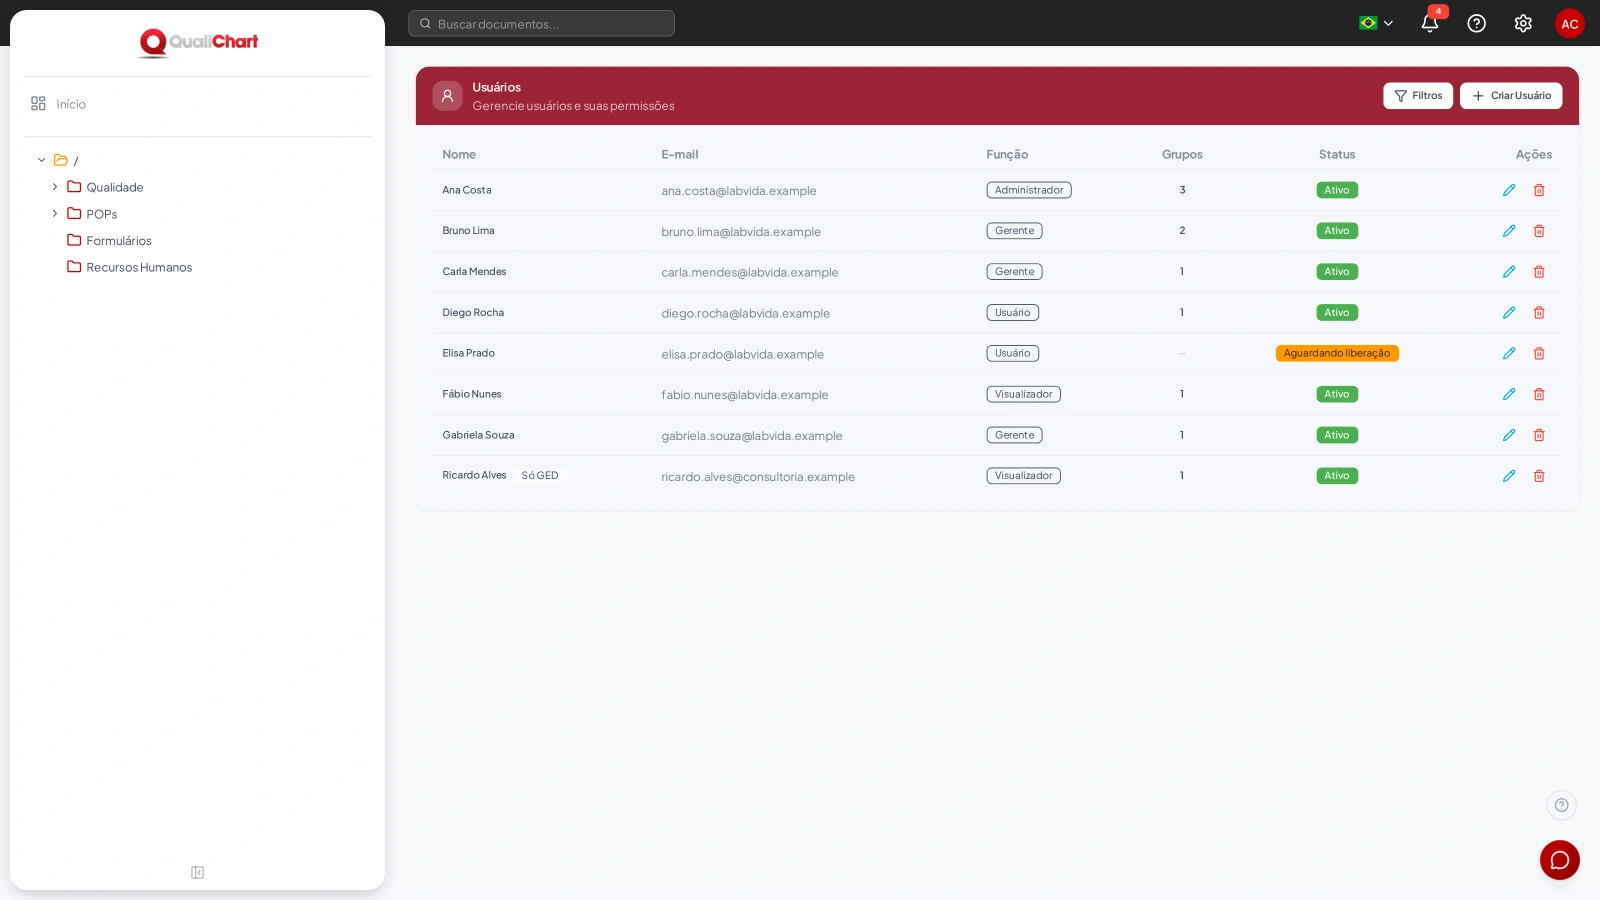This screenshot has height=900, width=1600.
Task: Click the floating help circle above chat
Action: [1561, 805]
